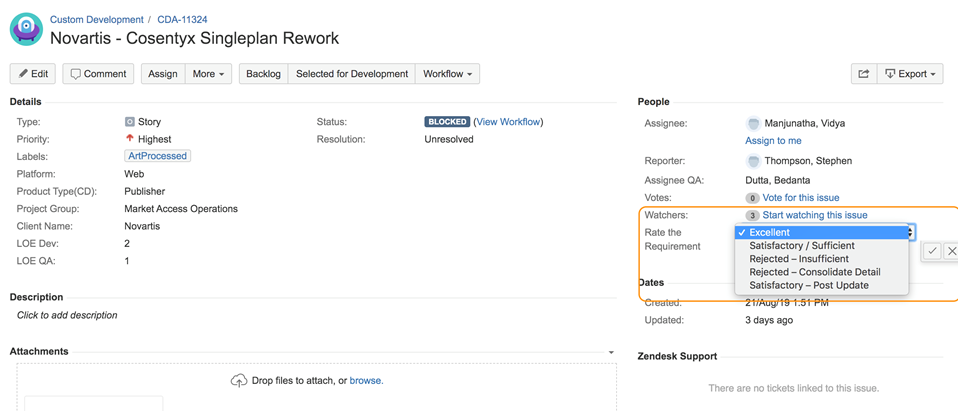Click the LOE Dev value 2
The height and width of the screenshot is (411, 958).
pos(127,244)
